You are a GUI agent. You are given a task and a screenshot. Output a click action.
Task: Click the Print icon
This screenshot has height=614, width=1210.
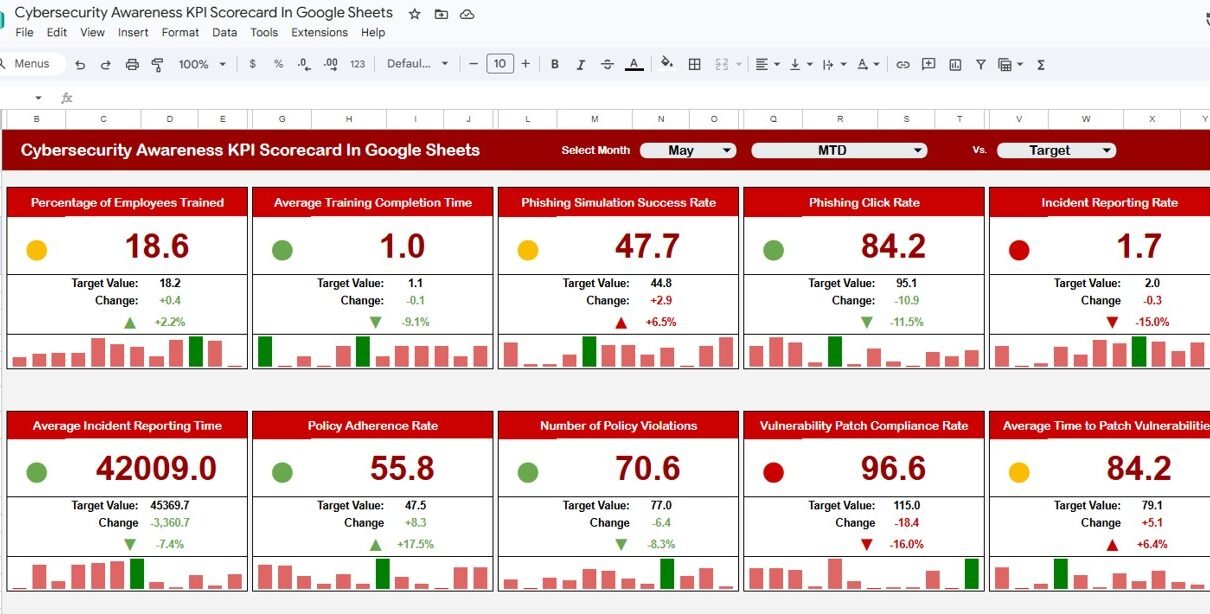132,64
